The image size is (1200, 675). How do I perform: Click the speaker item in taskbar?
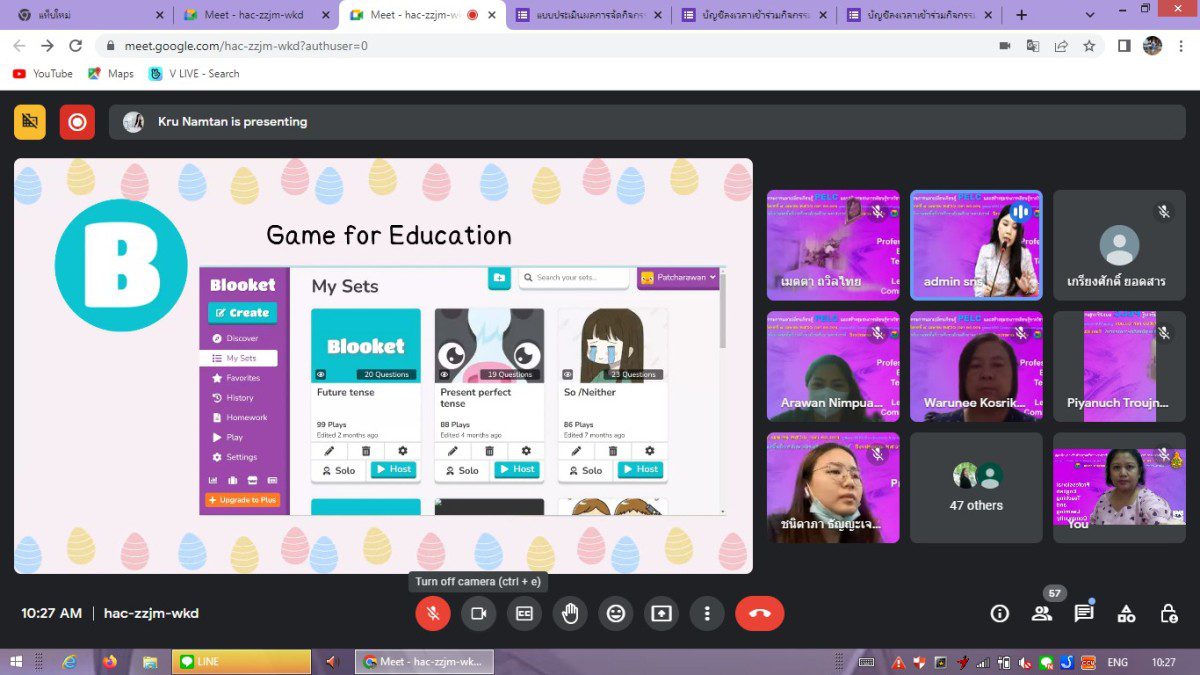[x=332, y=662]
